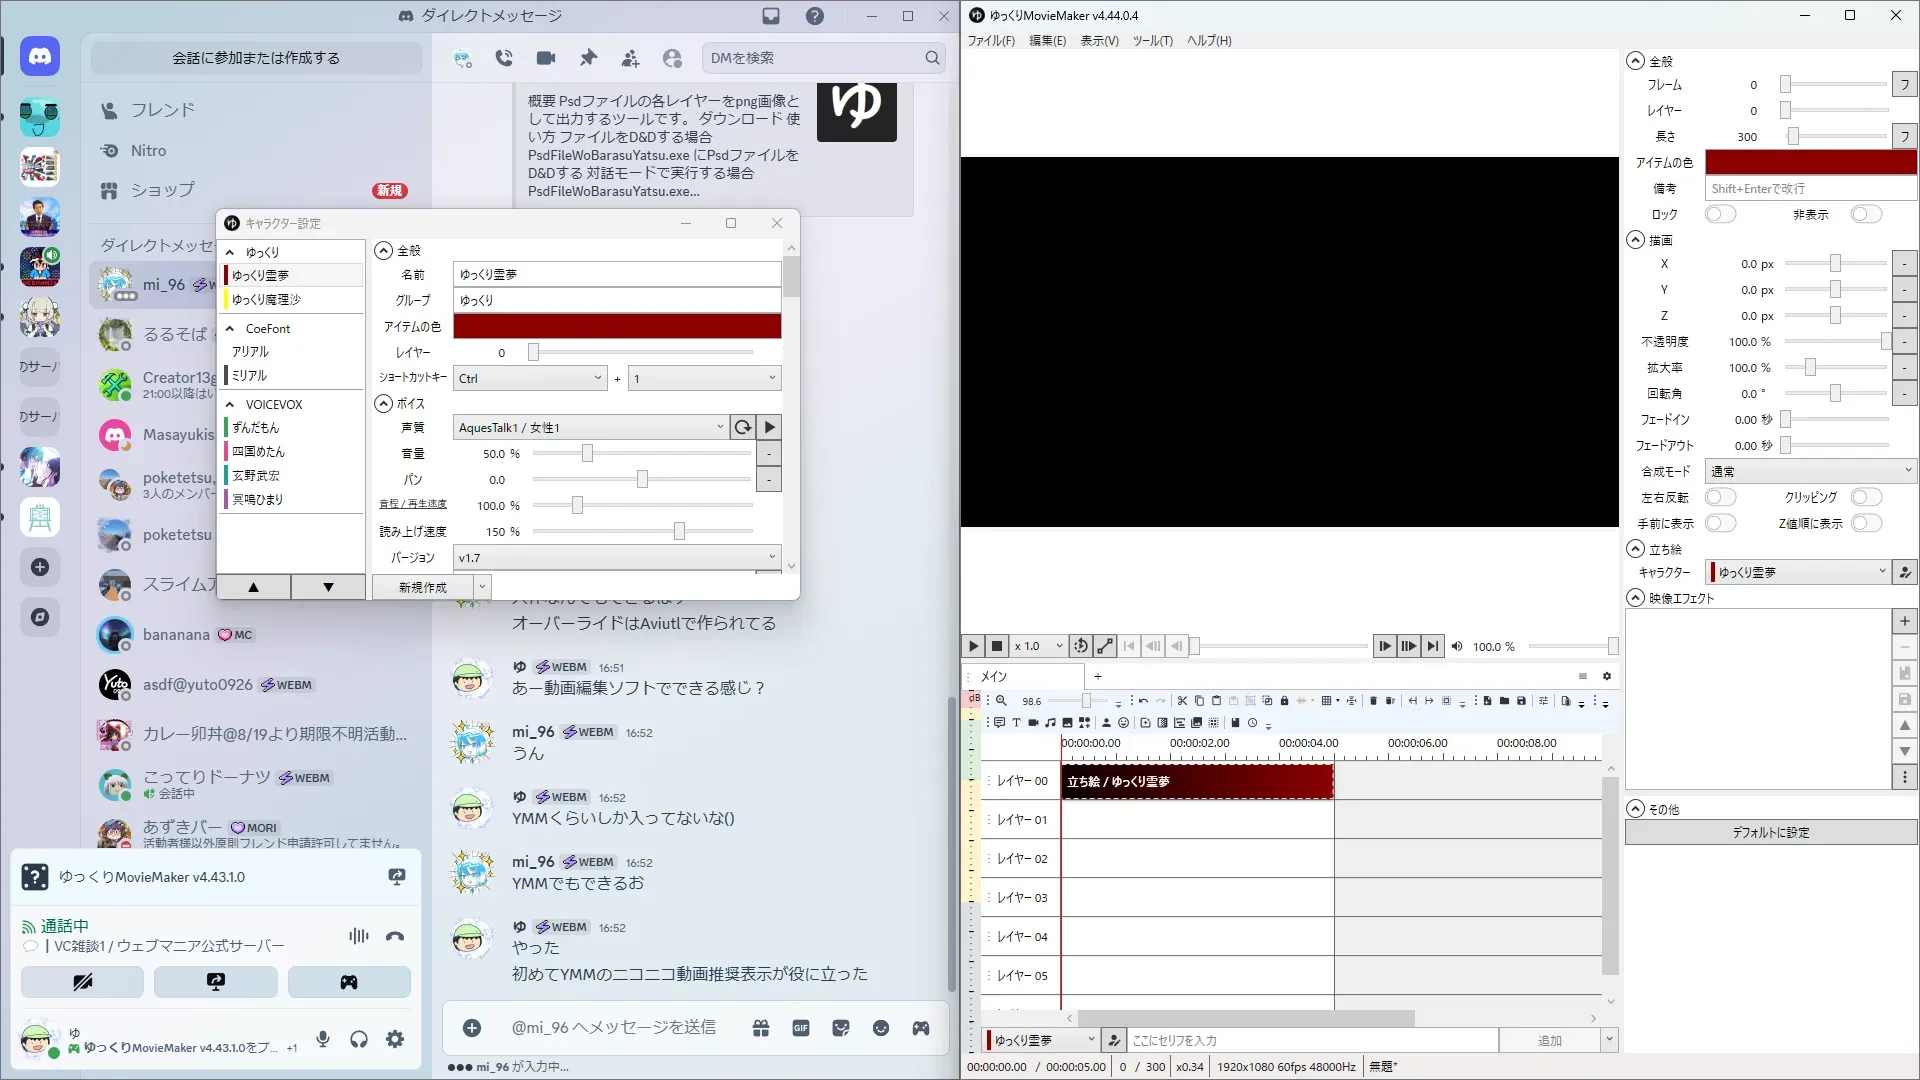The image size is (1920, 1080).
Task: Click the 新規作成 button in character settings
Action: coord(422,587)
